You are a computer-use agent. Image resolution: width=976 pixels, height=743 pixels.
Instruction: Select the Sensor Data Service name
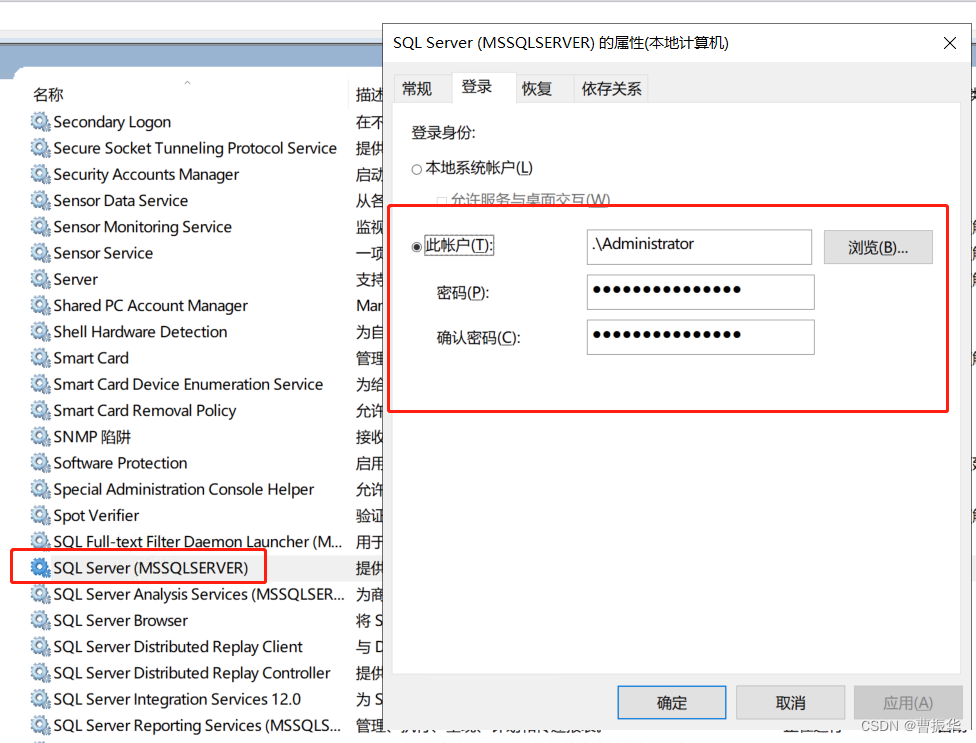[x=121, y=200]
